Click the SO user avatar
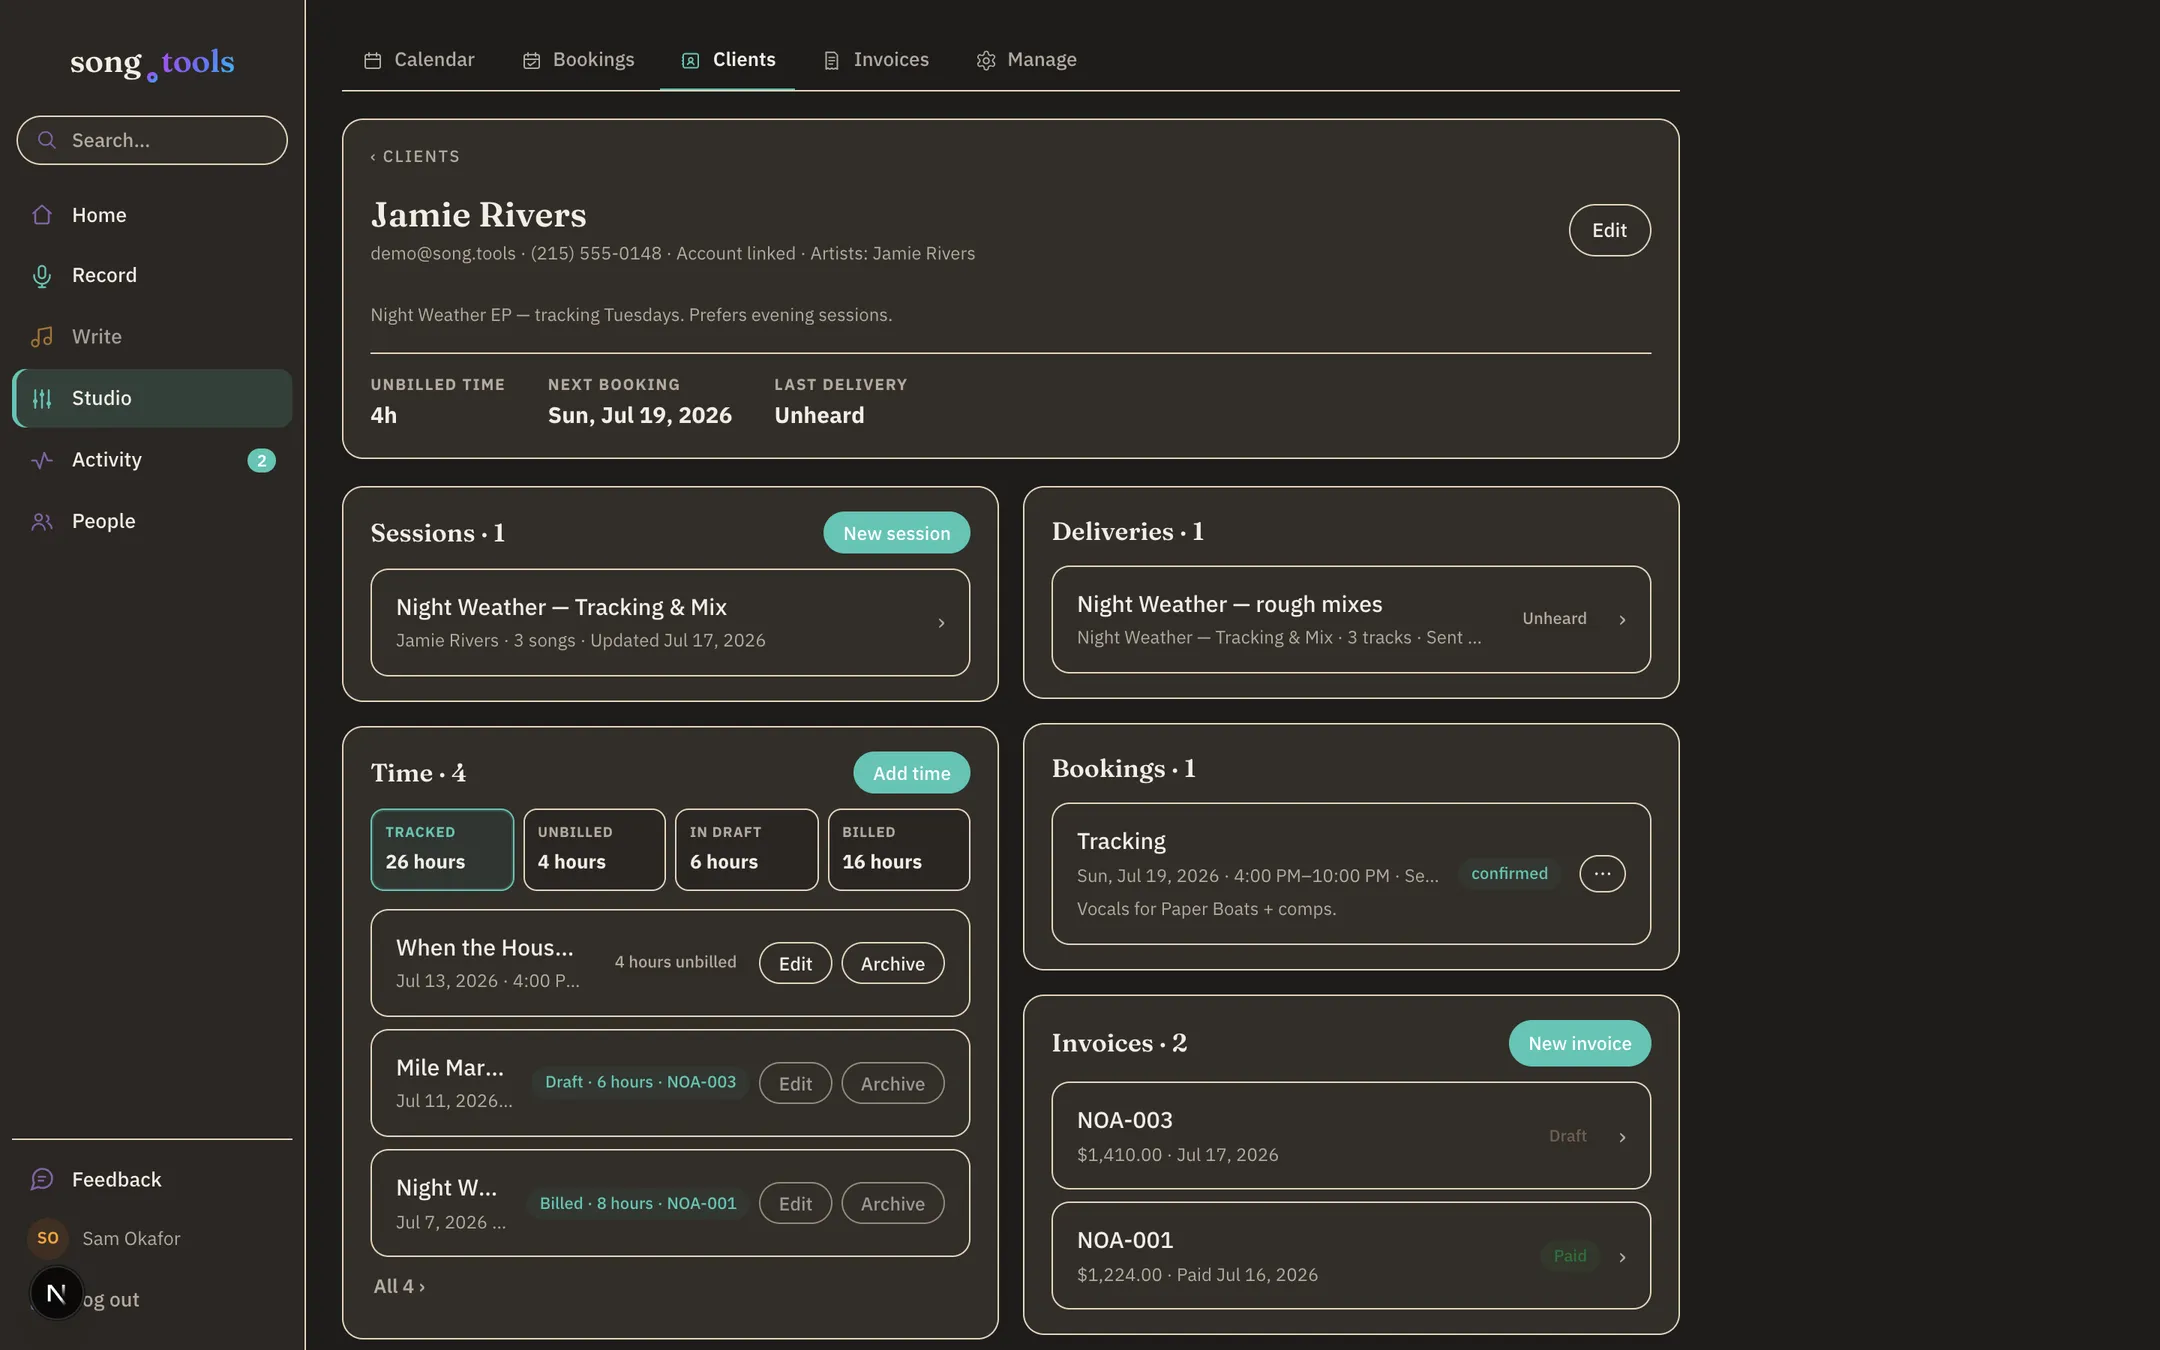Screen dimensions: 2160x1350 [x=48, y=1238]
